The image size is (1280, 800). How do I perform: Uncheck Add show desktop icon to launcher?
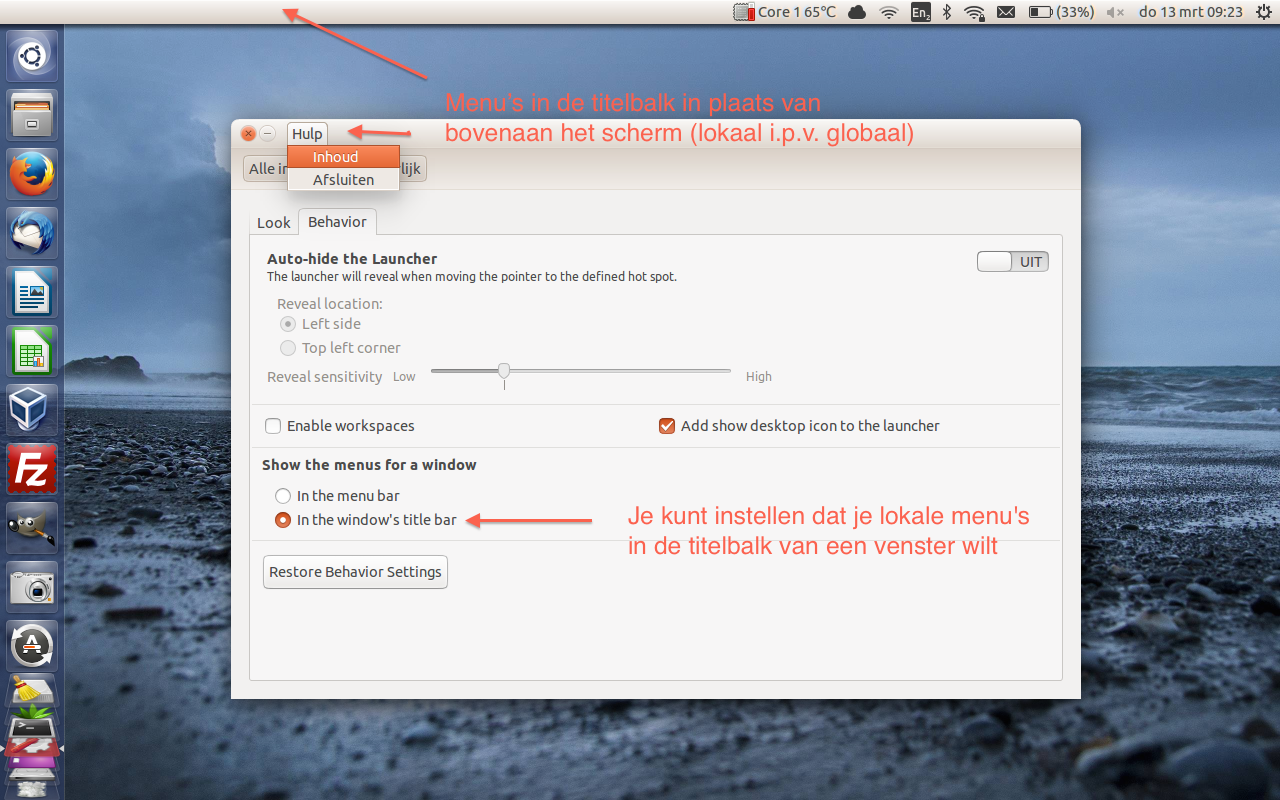[667, 426]
